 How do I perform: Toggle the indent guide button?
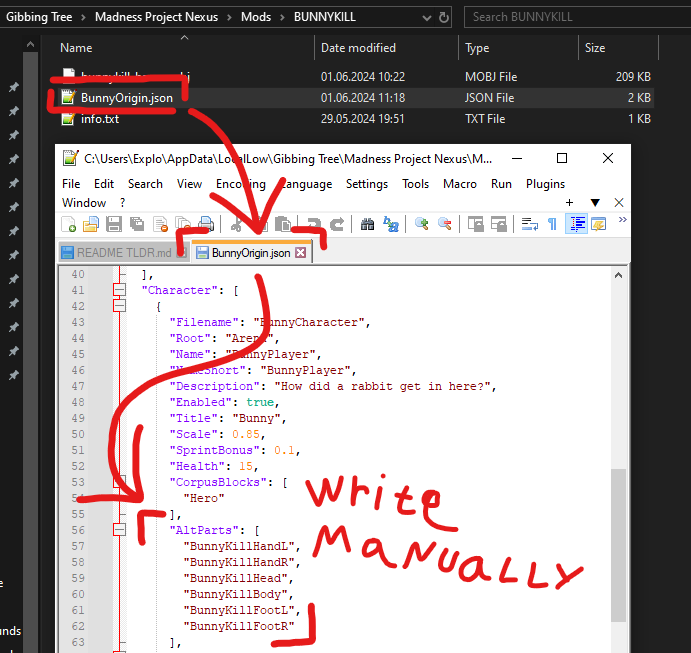pos(576,224)
